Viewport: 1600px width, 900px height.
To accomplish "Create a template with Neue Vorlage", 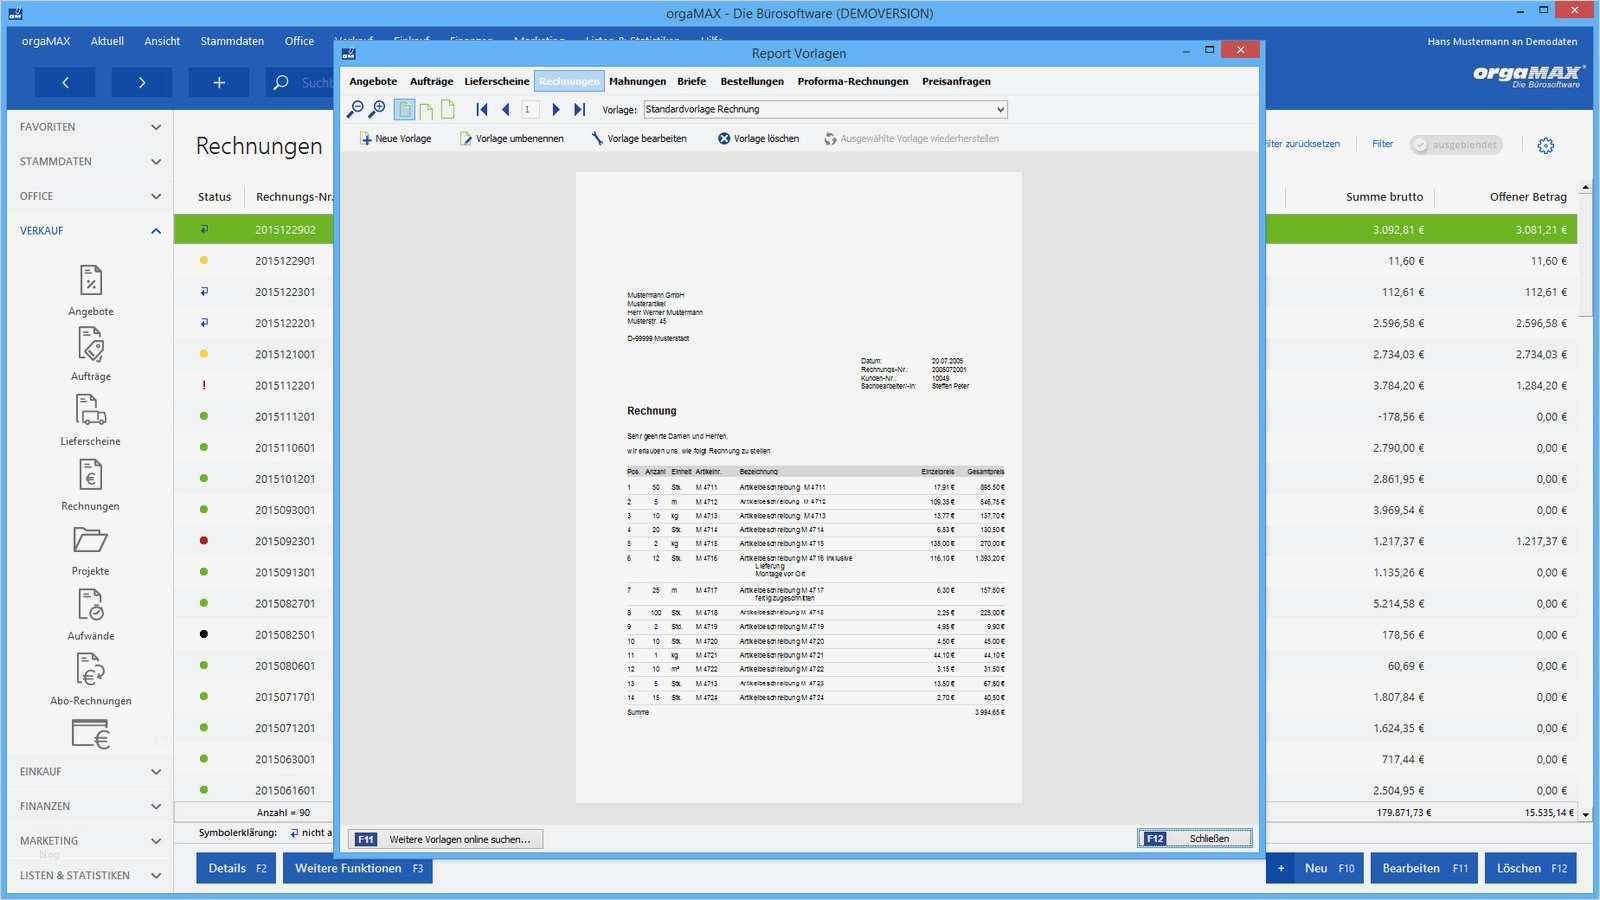I will [x=395, y=139].
